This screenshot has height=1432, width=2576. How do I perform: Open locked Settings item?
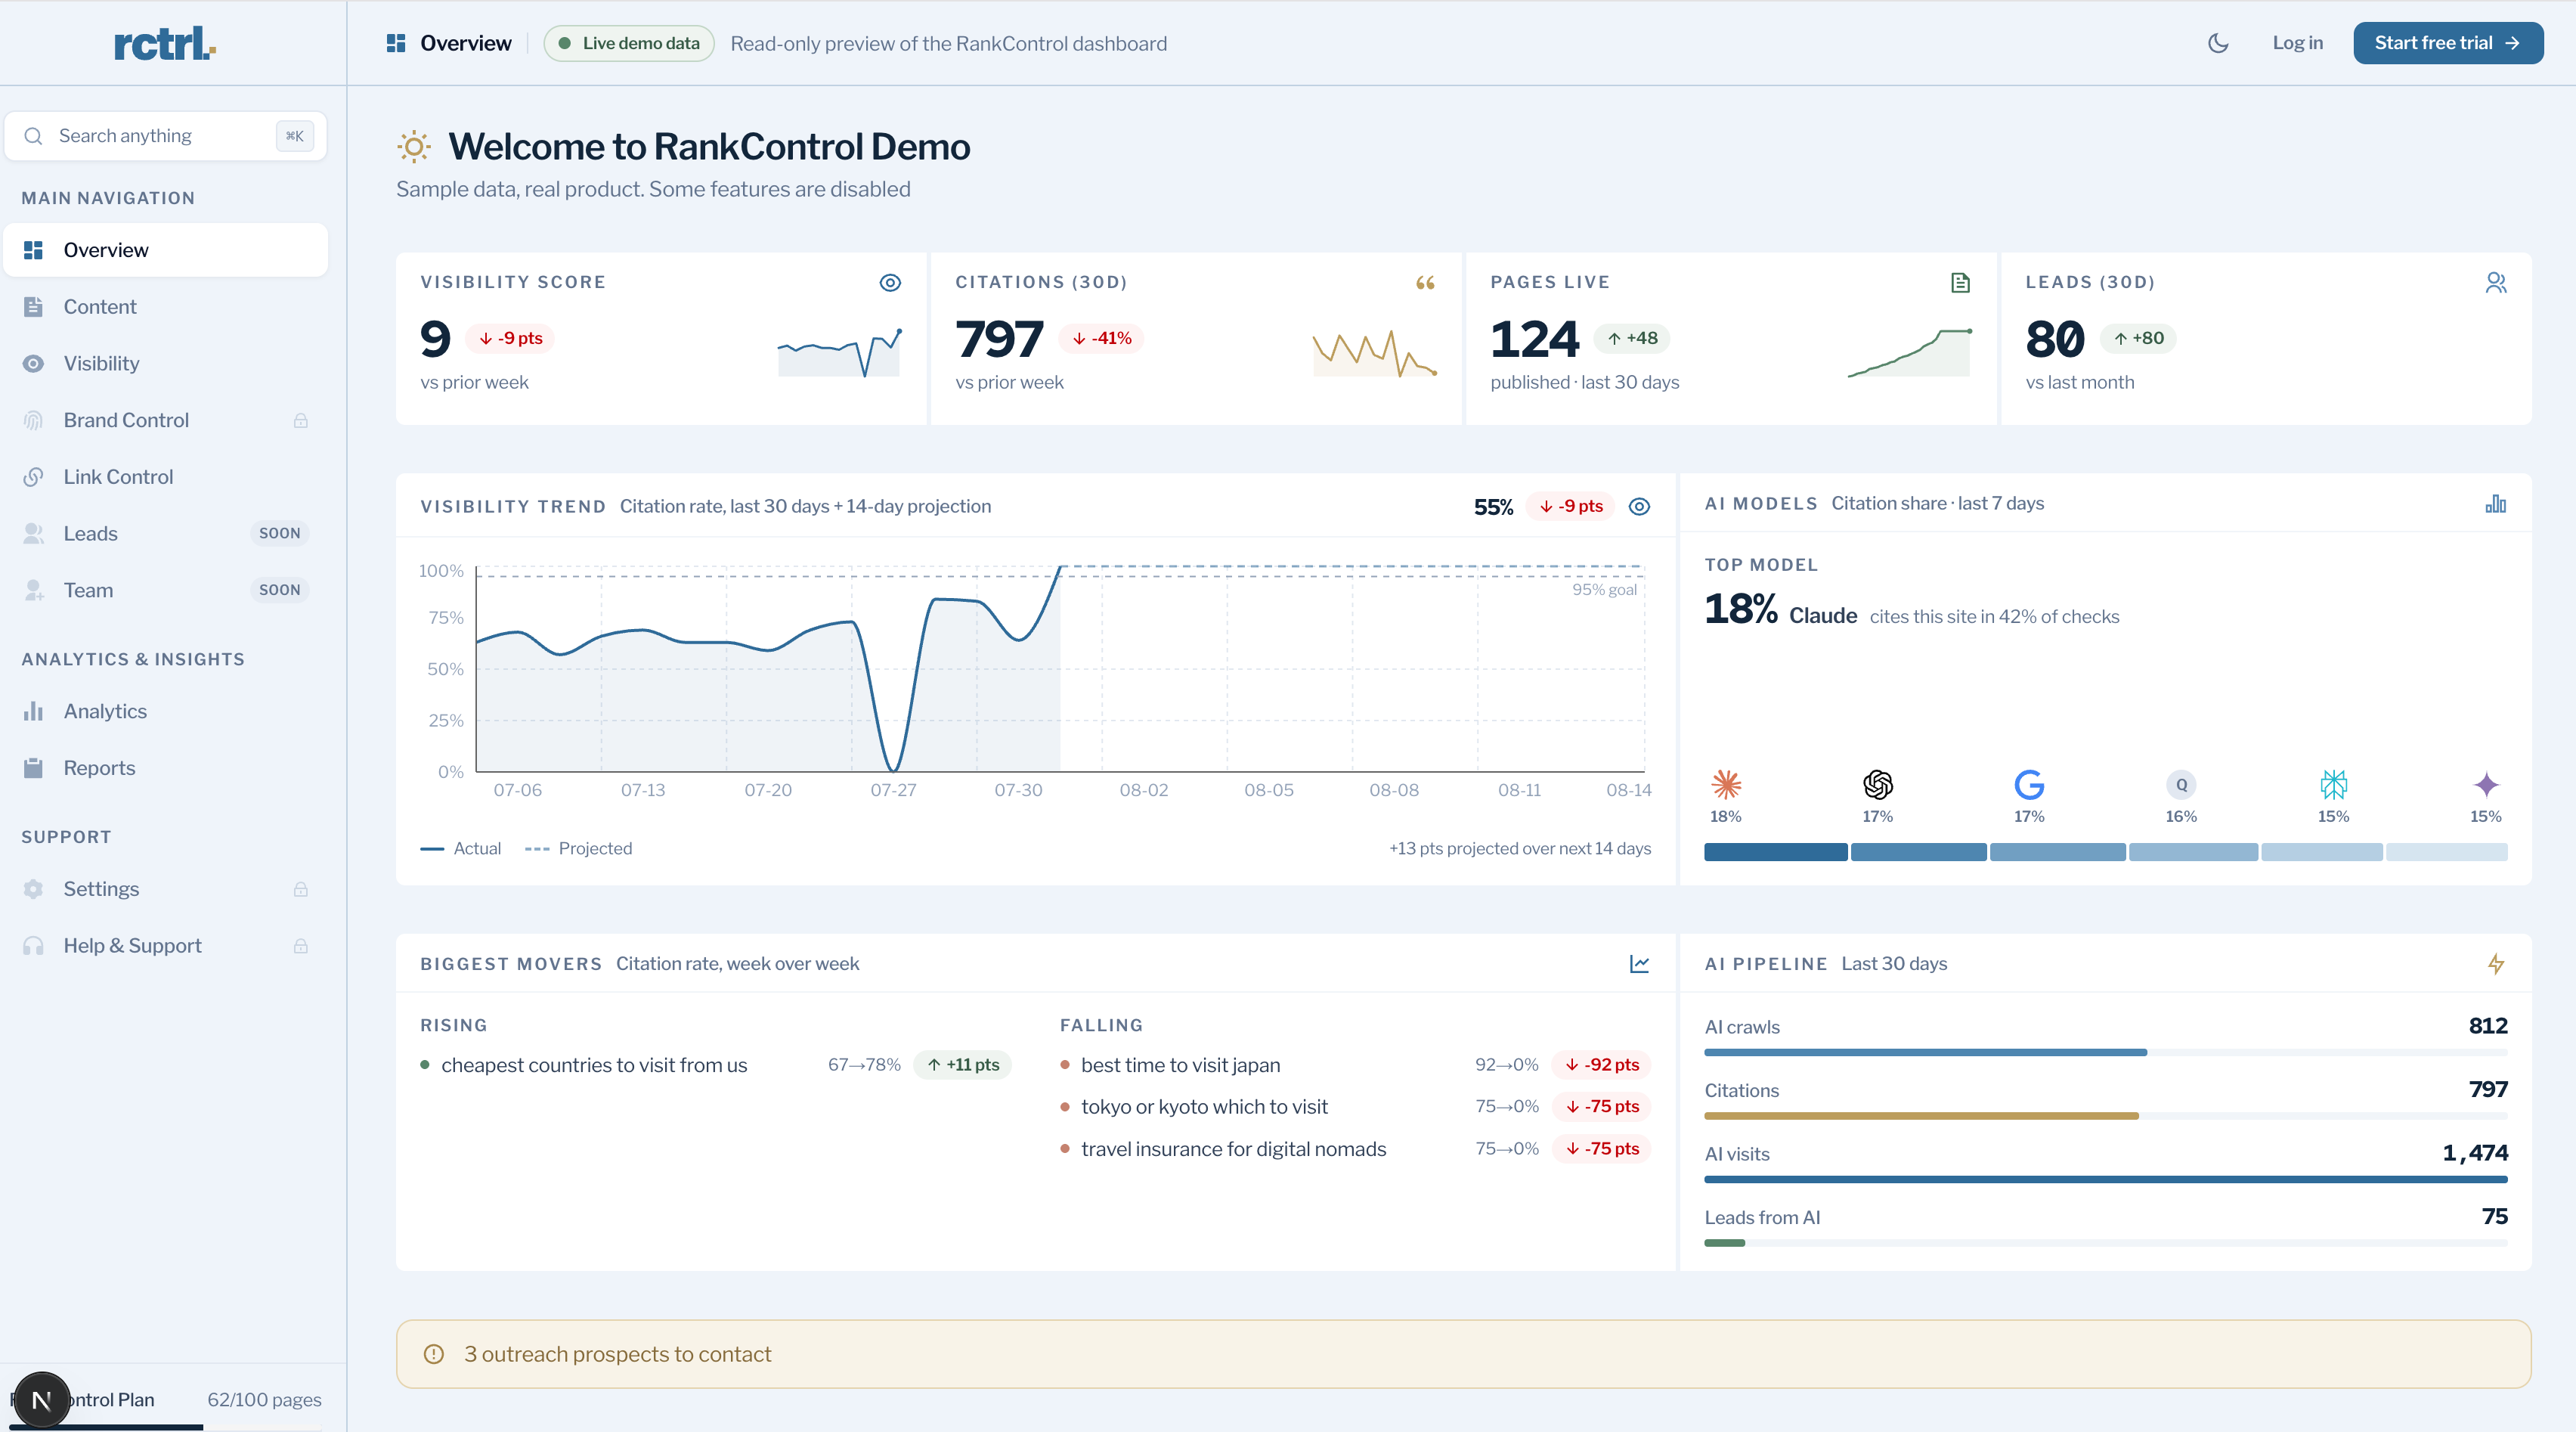pos(166,889)
